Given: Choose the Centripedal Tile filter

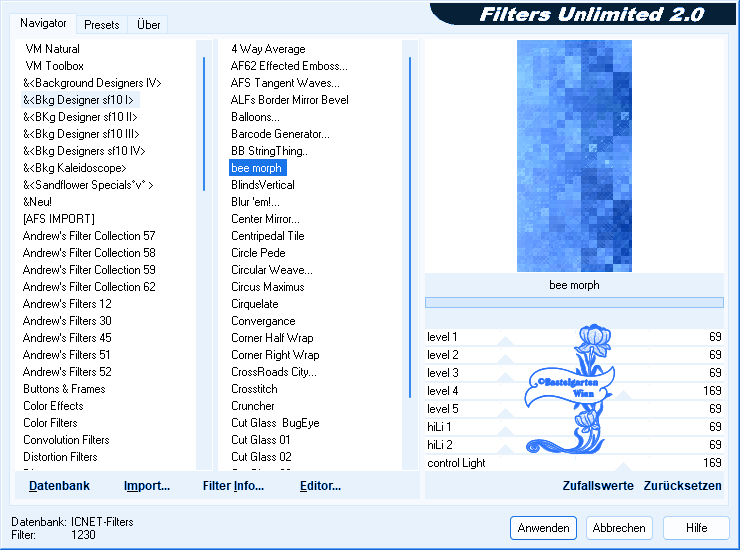Looking at the screenshot, I should coord(268,236).
